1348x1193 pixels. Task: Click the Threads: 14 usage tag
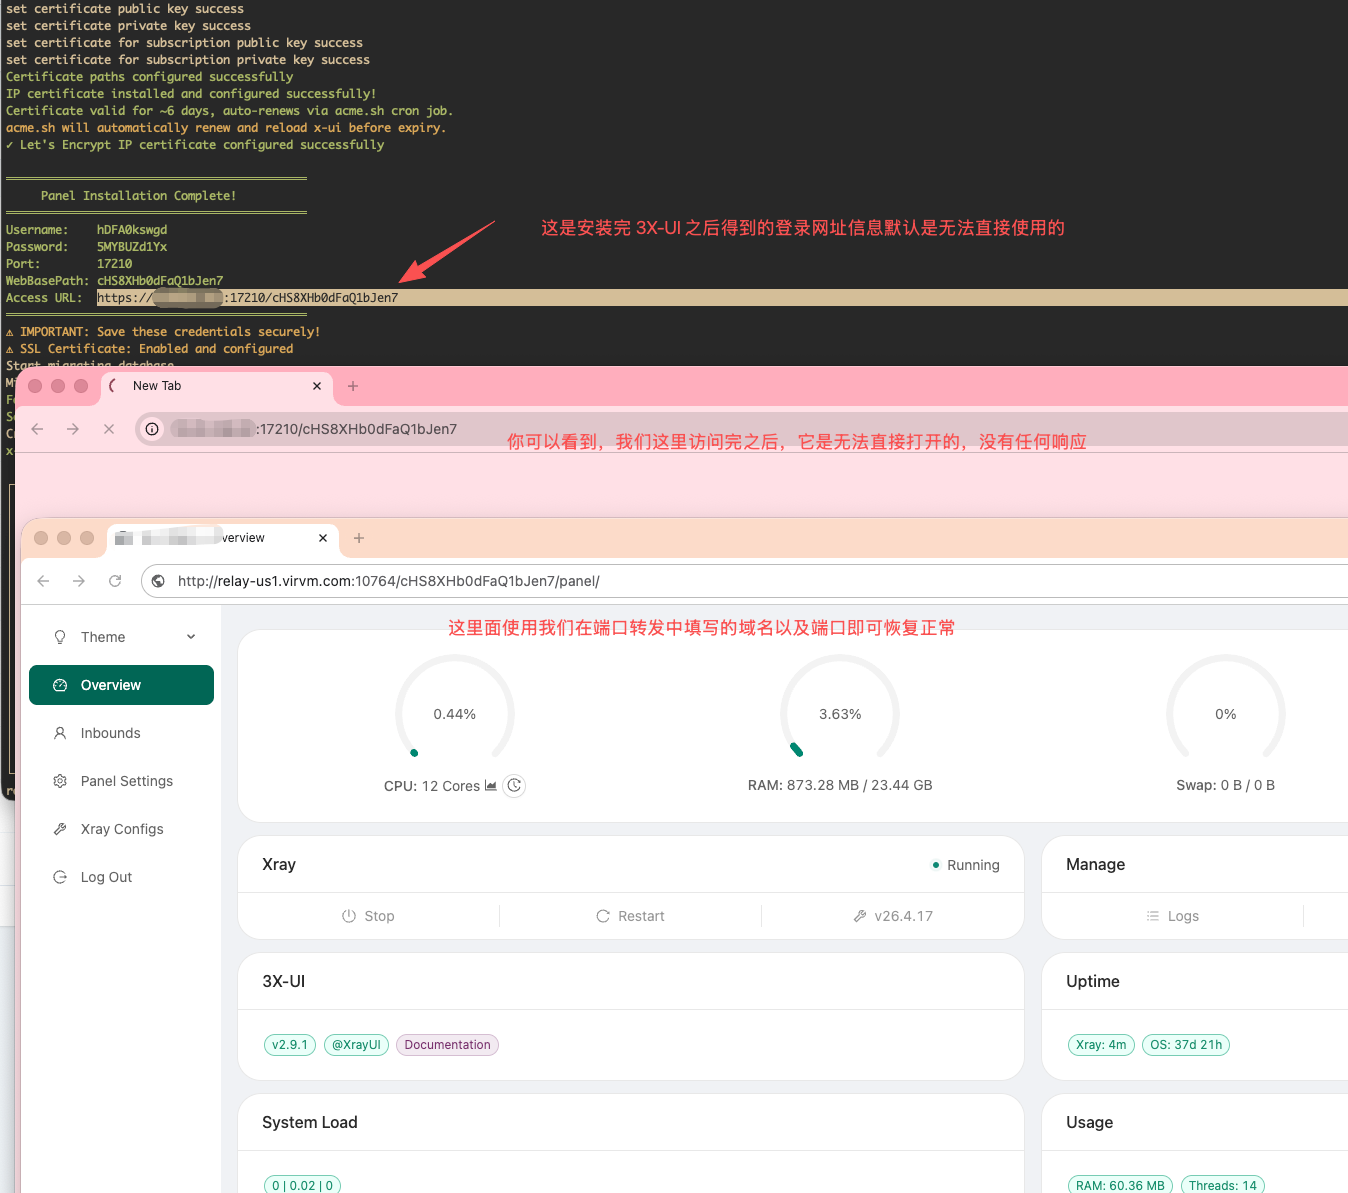coord(1223,1185)
